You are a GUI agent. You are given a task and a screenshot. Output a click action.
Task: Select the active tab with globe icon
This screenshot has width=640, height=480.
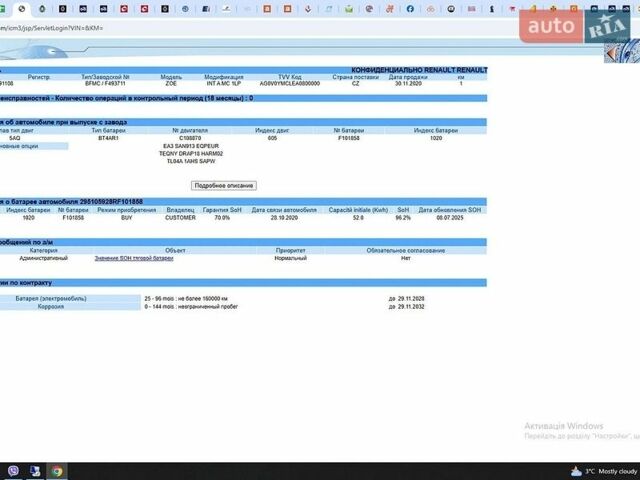point(22,9)
